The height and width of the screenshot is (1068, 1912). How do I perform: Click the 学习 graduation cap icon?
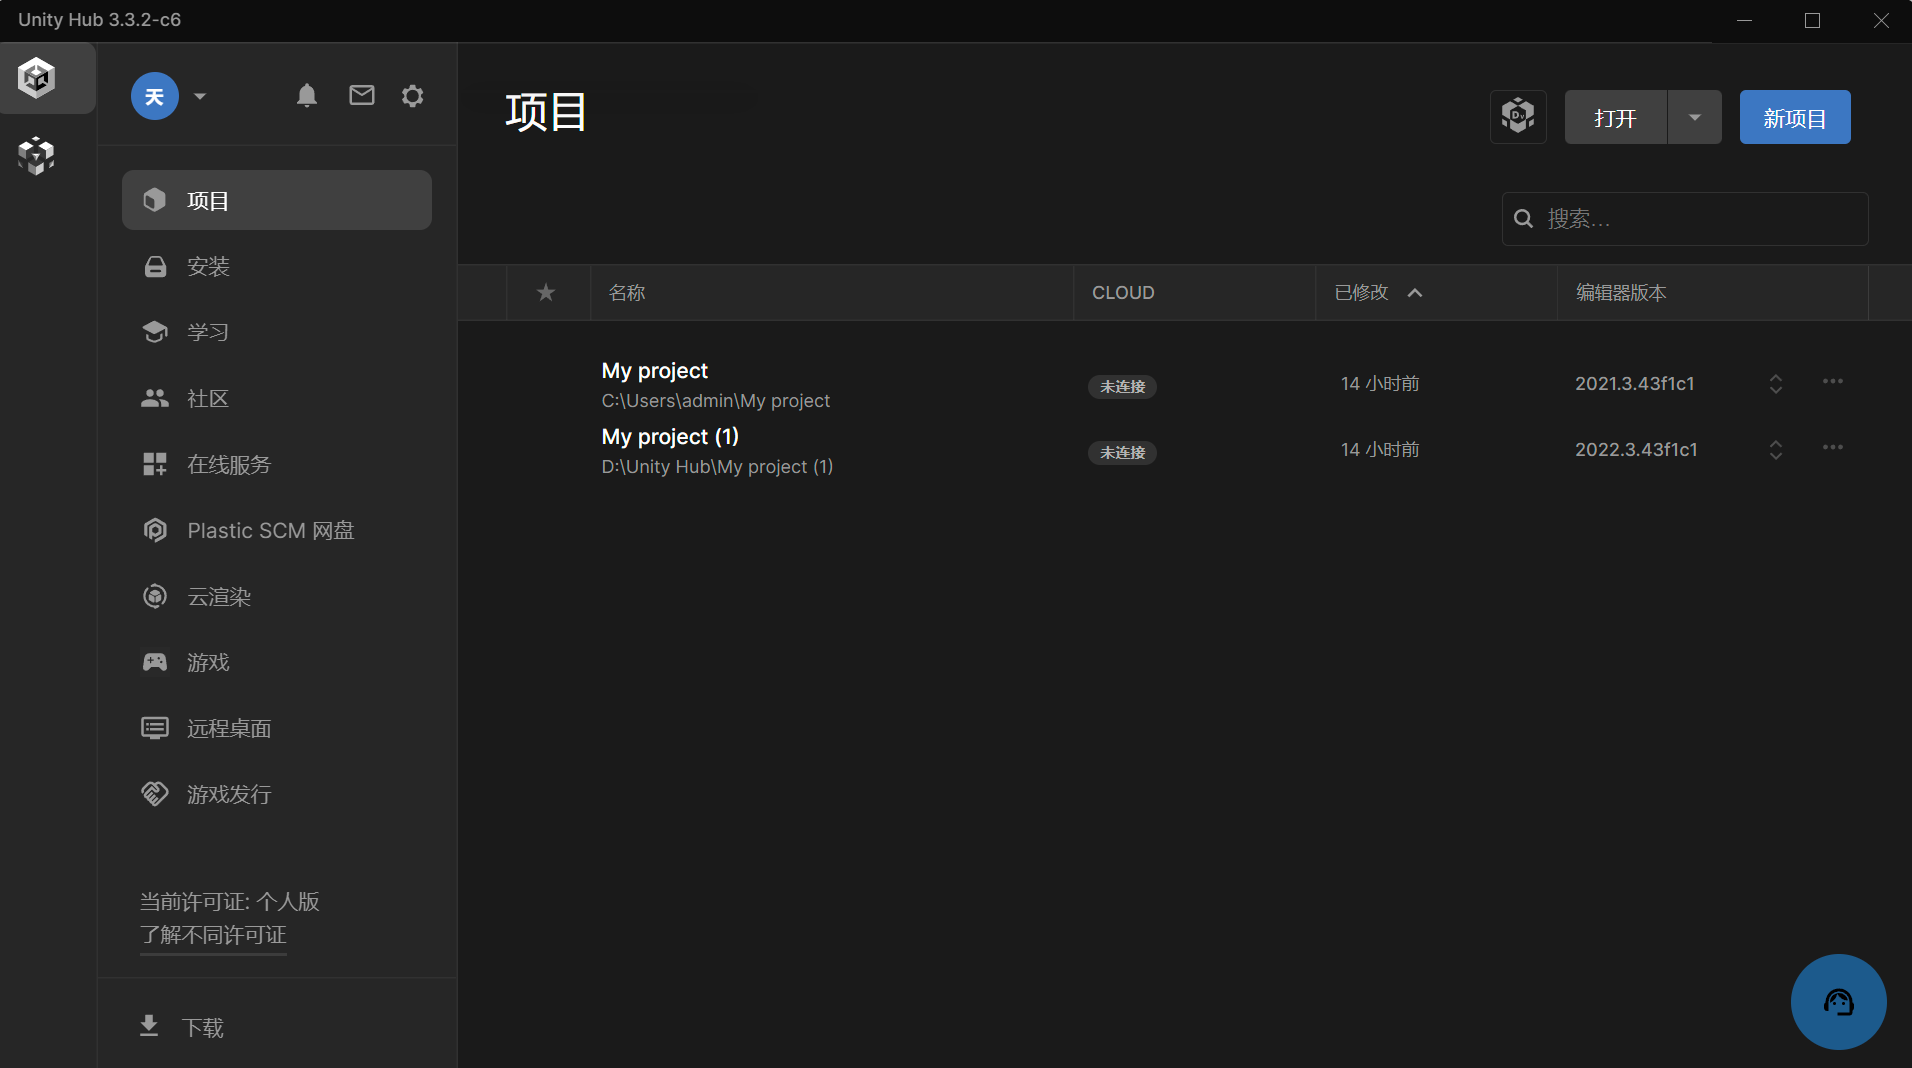pyautogui.click(x=155, y=332)
